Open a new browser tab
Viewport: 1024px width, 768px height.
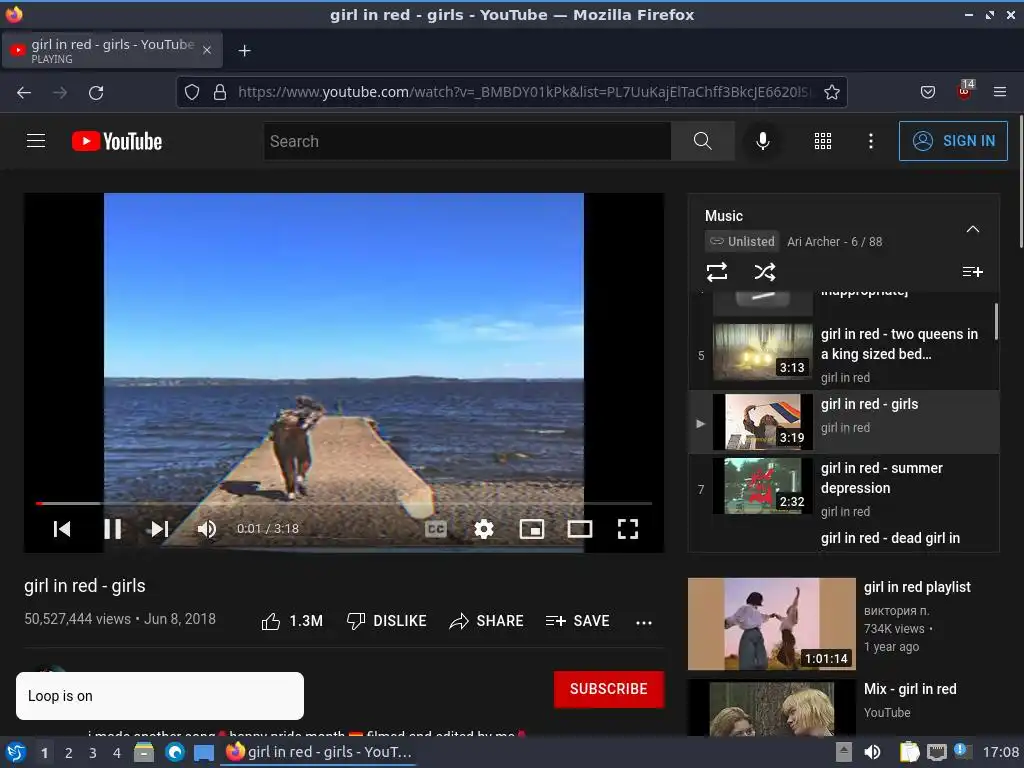coord(244,51)
